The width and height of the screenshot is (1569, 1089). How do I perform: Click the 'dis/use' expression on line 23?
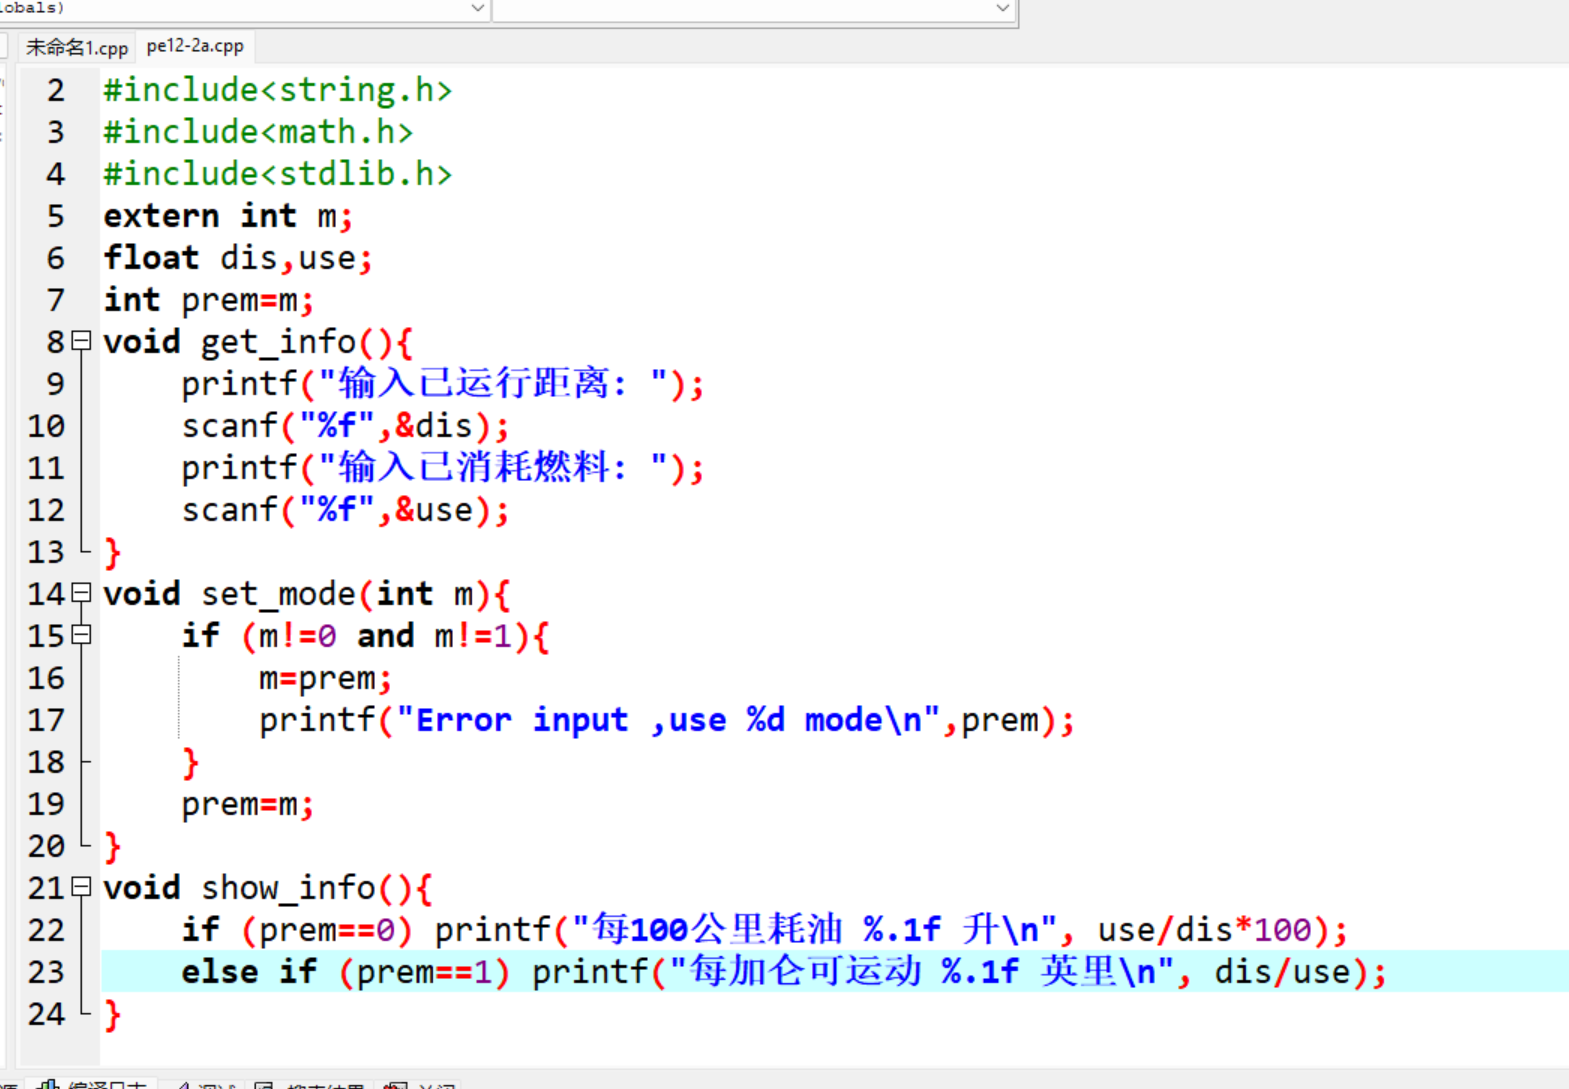1282,972
